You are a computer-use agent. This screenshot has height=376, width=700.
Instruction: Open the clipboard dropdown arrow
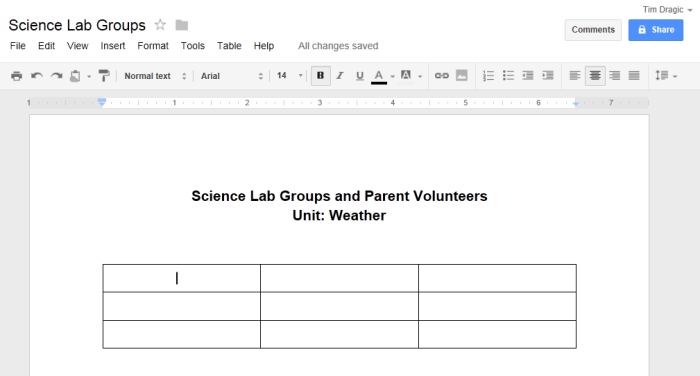(89, 76)
